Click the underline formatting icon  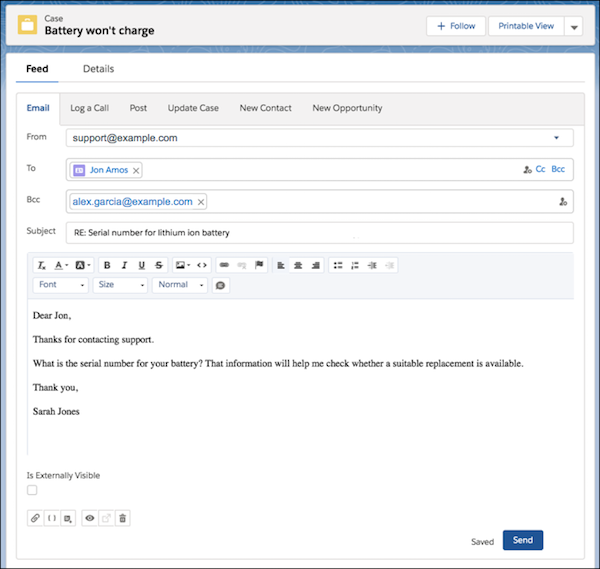141,265
